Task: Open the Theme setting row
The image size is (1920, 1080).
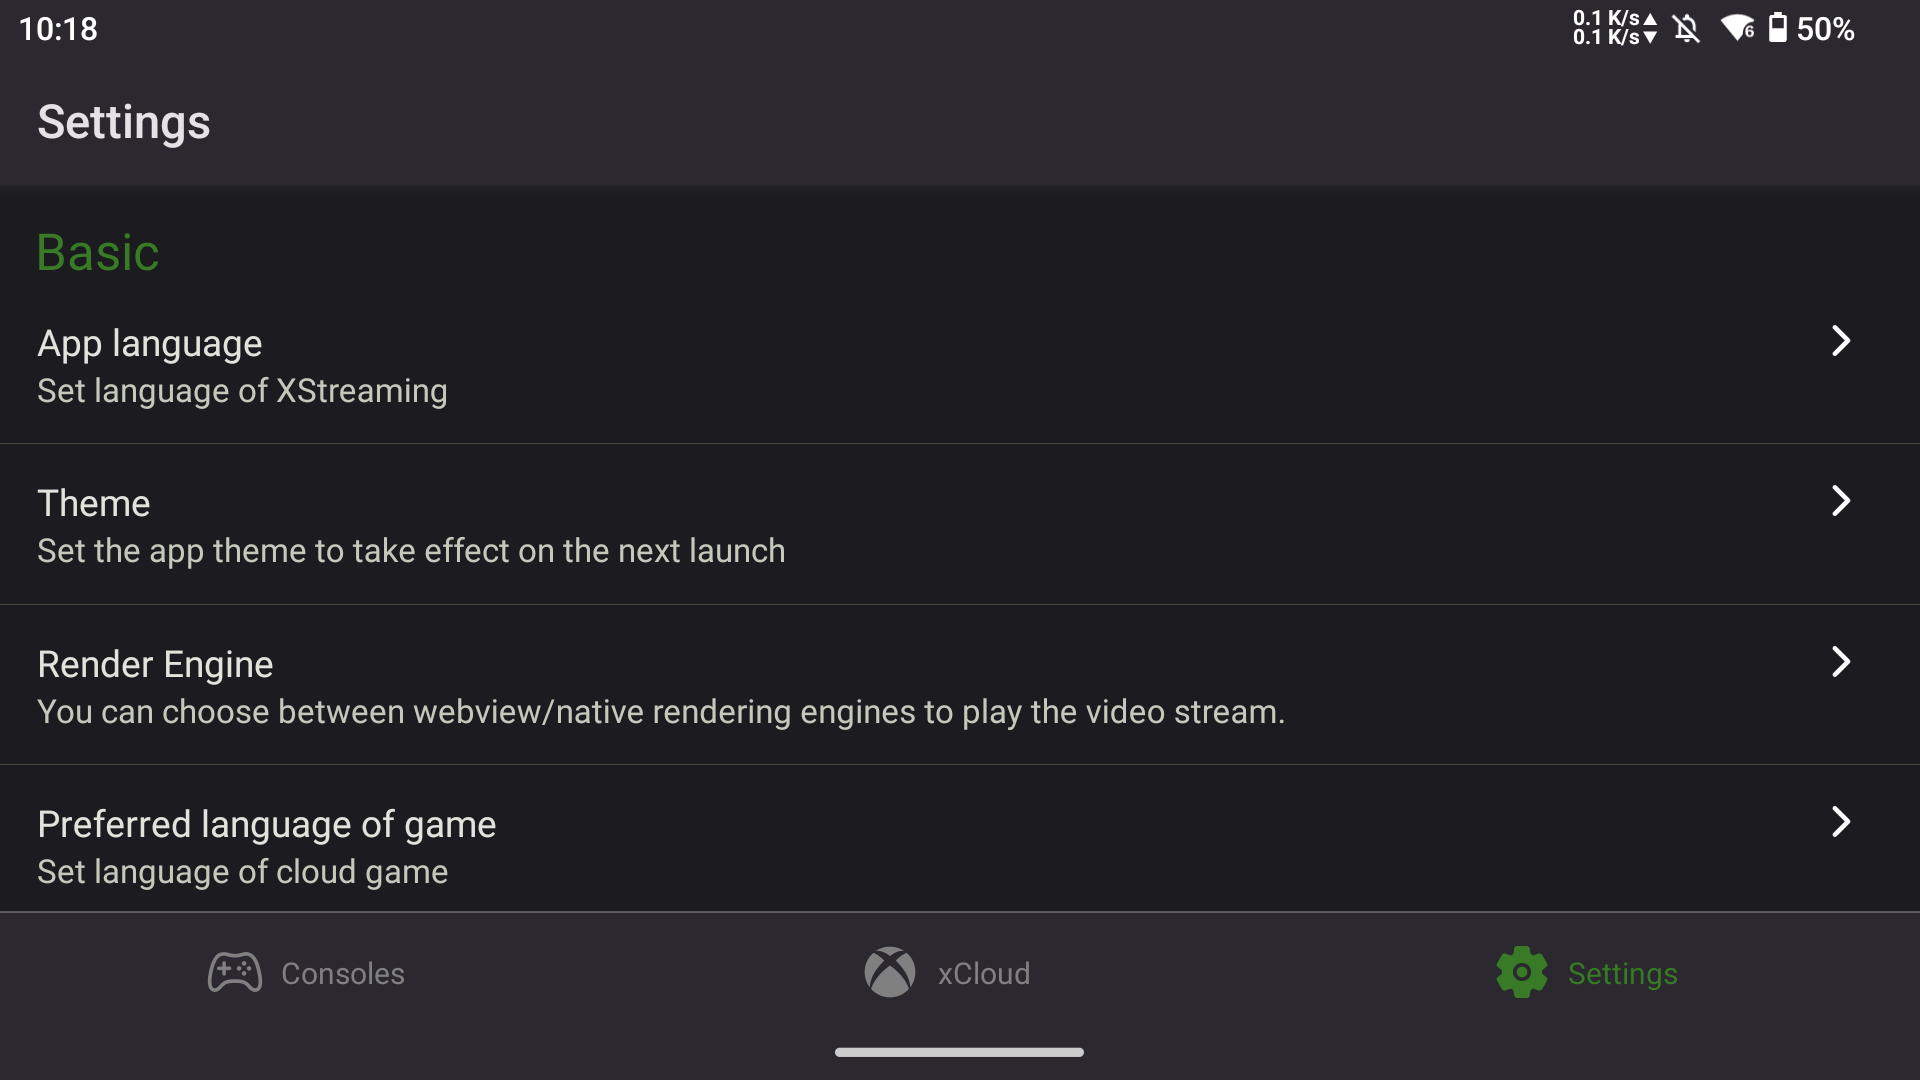Action: pyautogui.click(x=960, y=525)
